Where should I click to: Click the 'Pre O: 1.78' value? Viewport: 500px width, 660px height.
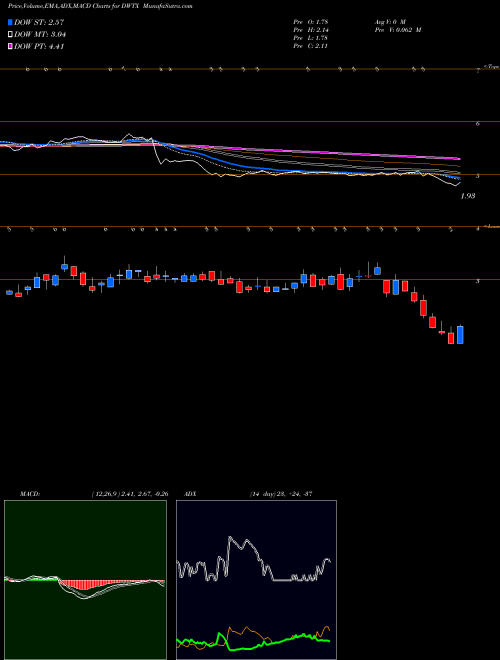point(311,21)
